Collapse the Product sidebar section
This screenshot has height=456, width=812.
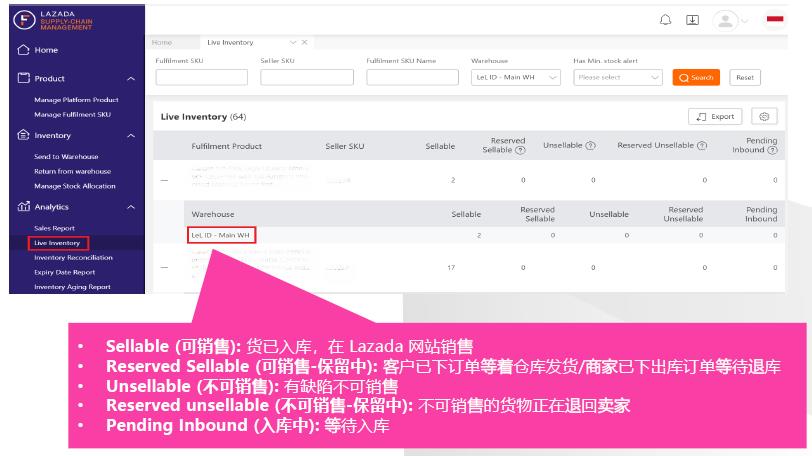(x=131, y=79)
